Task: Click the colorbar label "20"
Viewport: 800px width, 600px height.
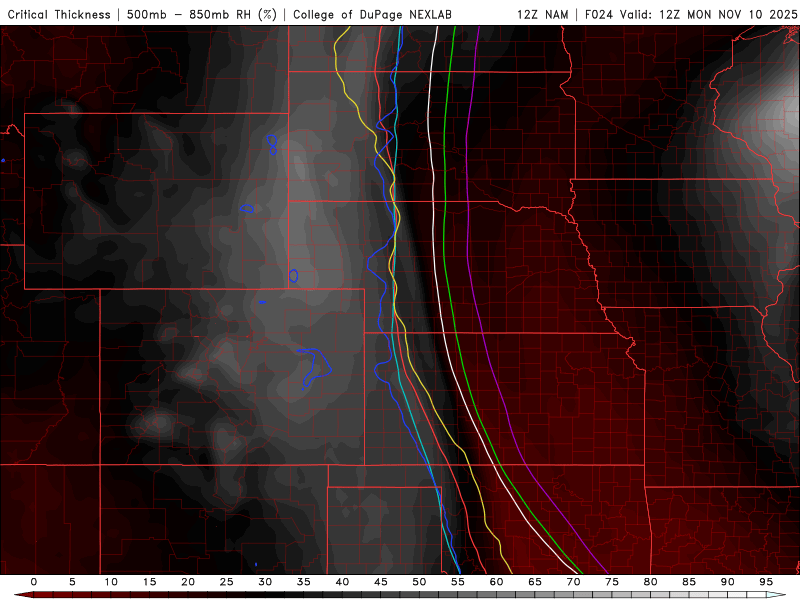Action: (188, 582)
